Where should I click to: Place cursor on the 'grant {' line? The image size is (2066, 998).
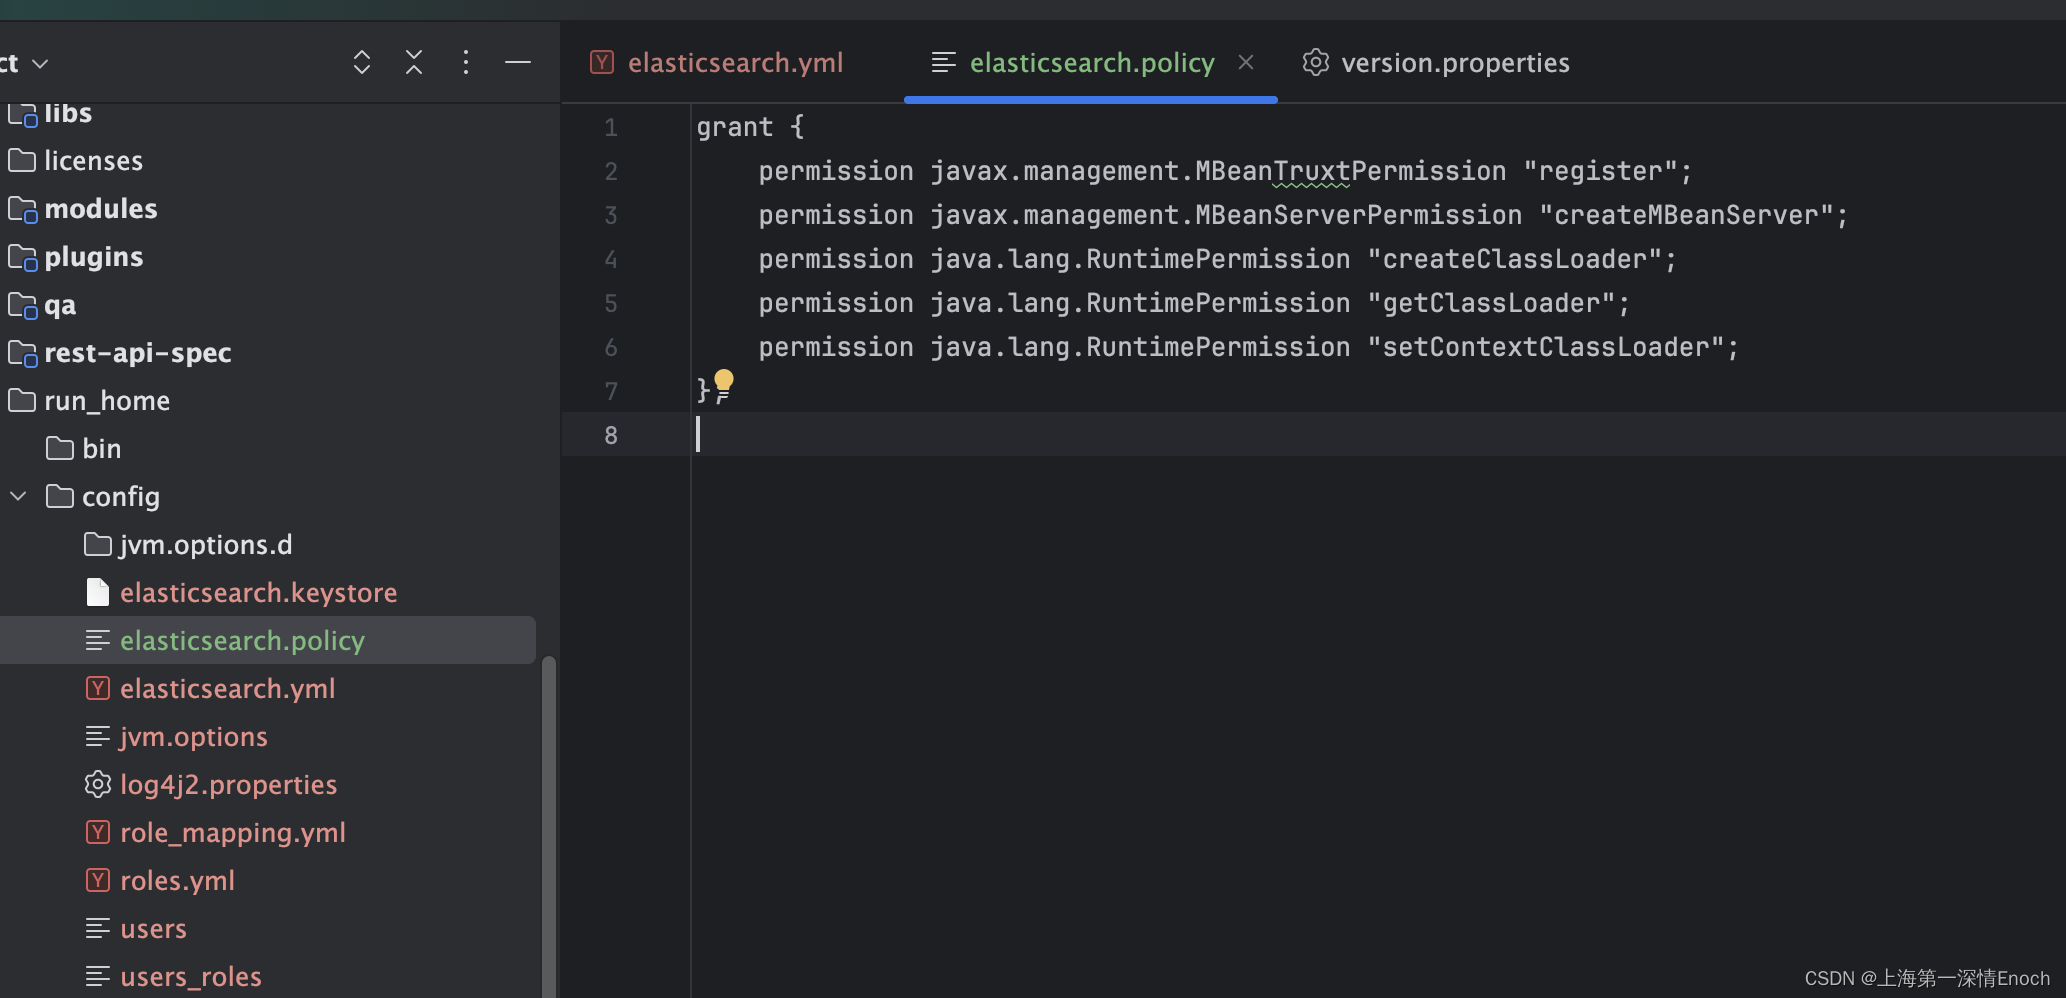pos(750,127)
